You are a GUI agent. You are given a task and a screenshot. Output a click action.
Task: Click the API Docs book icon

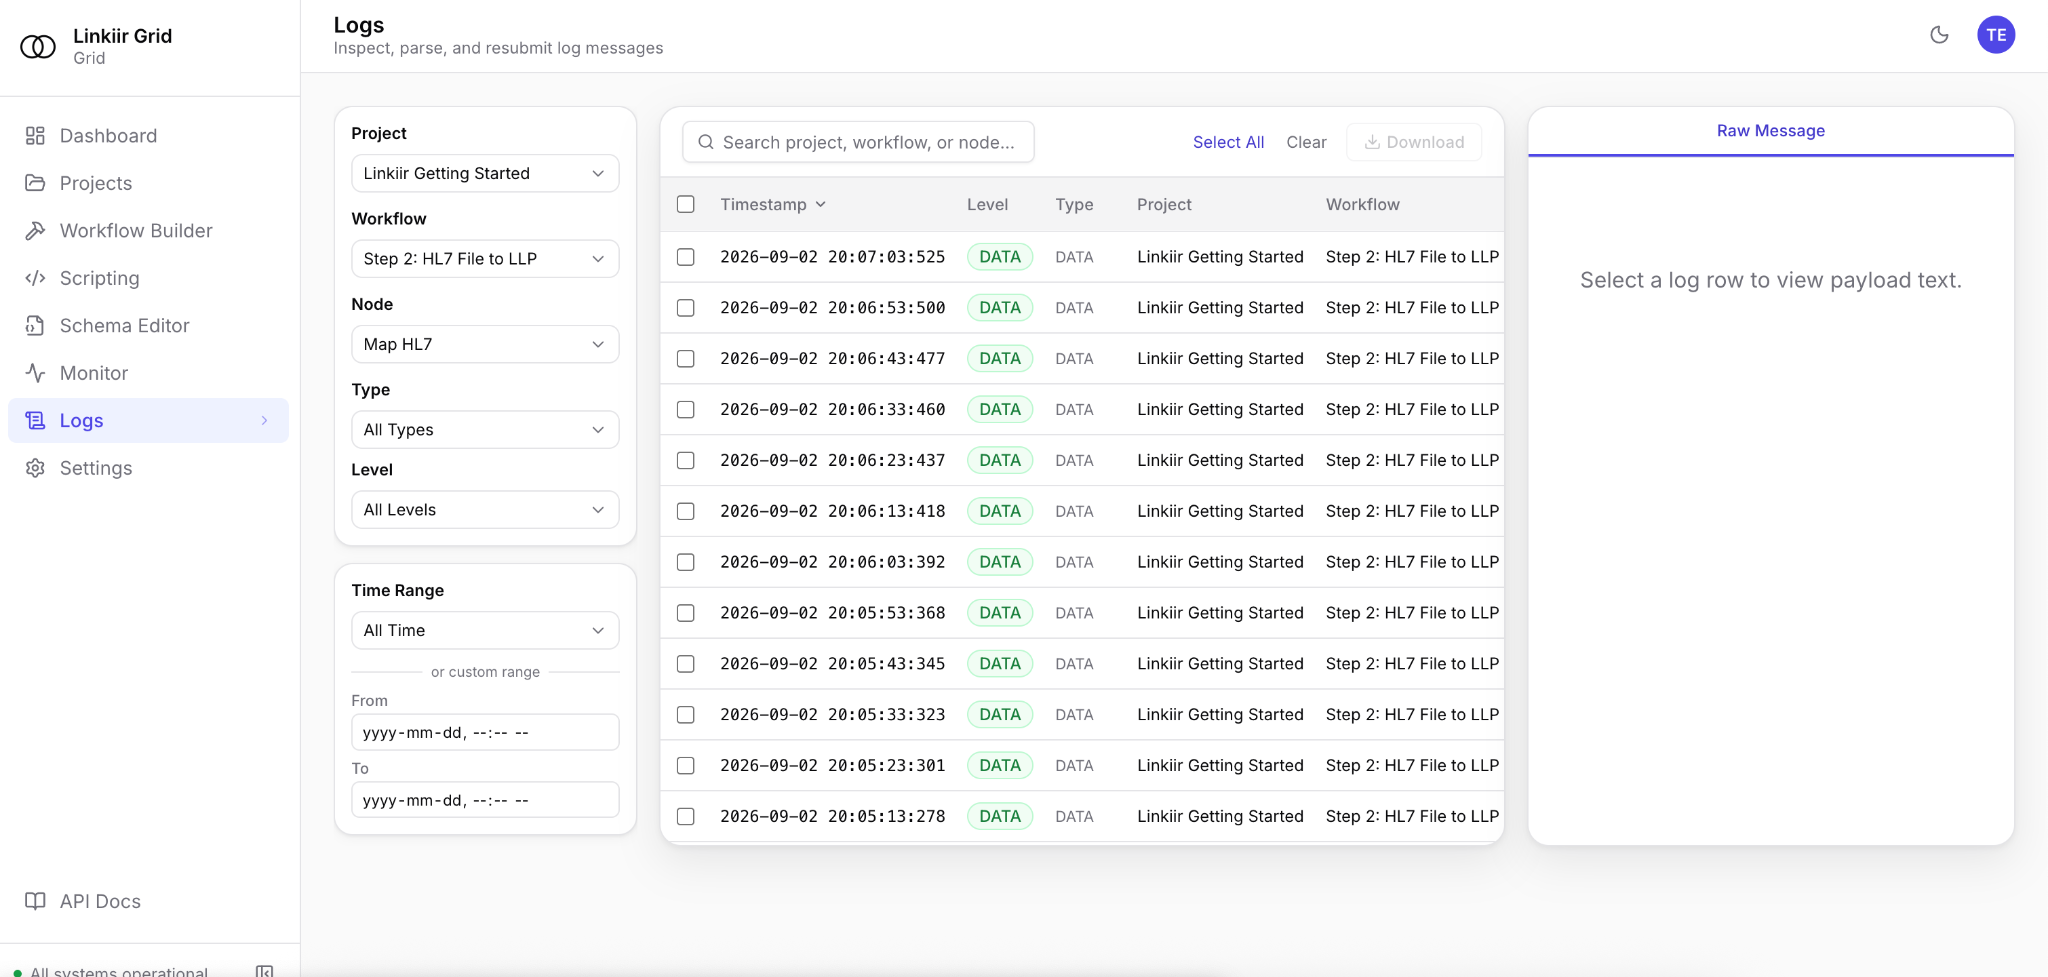point(35,901)
